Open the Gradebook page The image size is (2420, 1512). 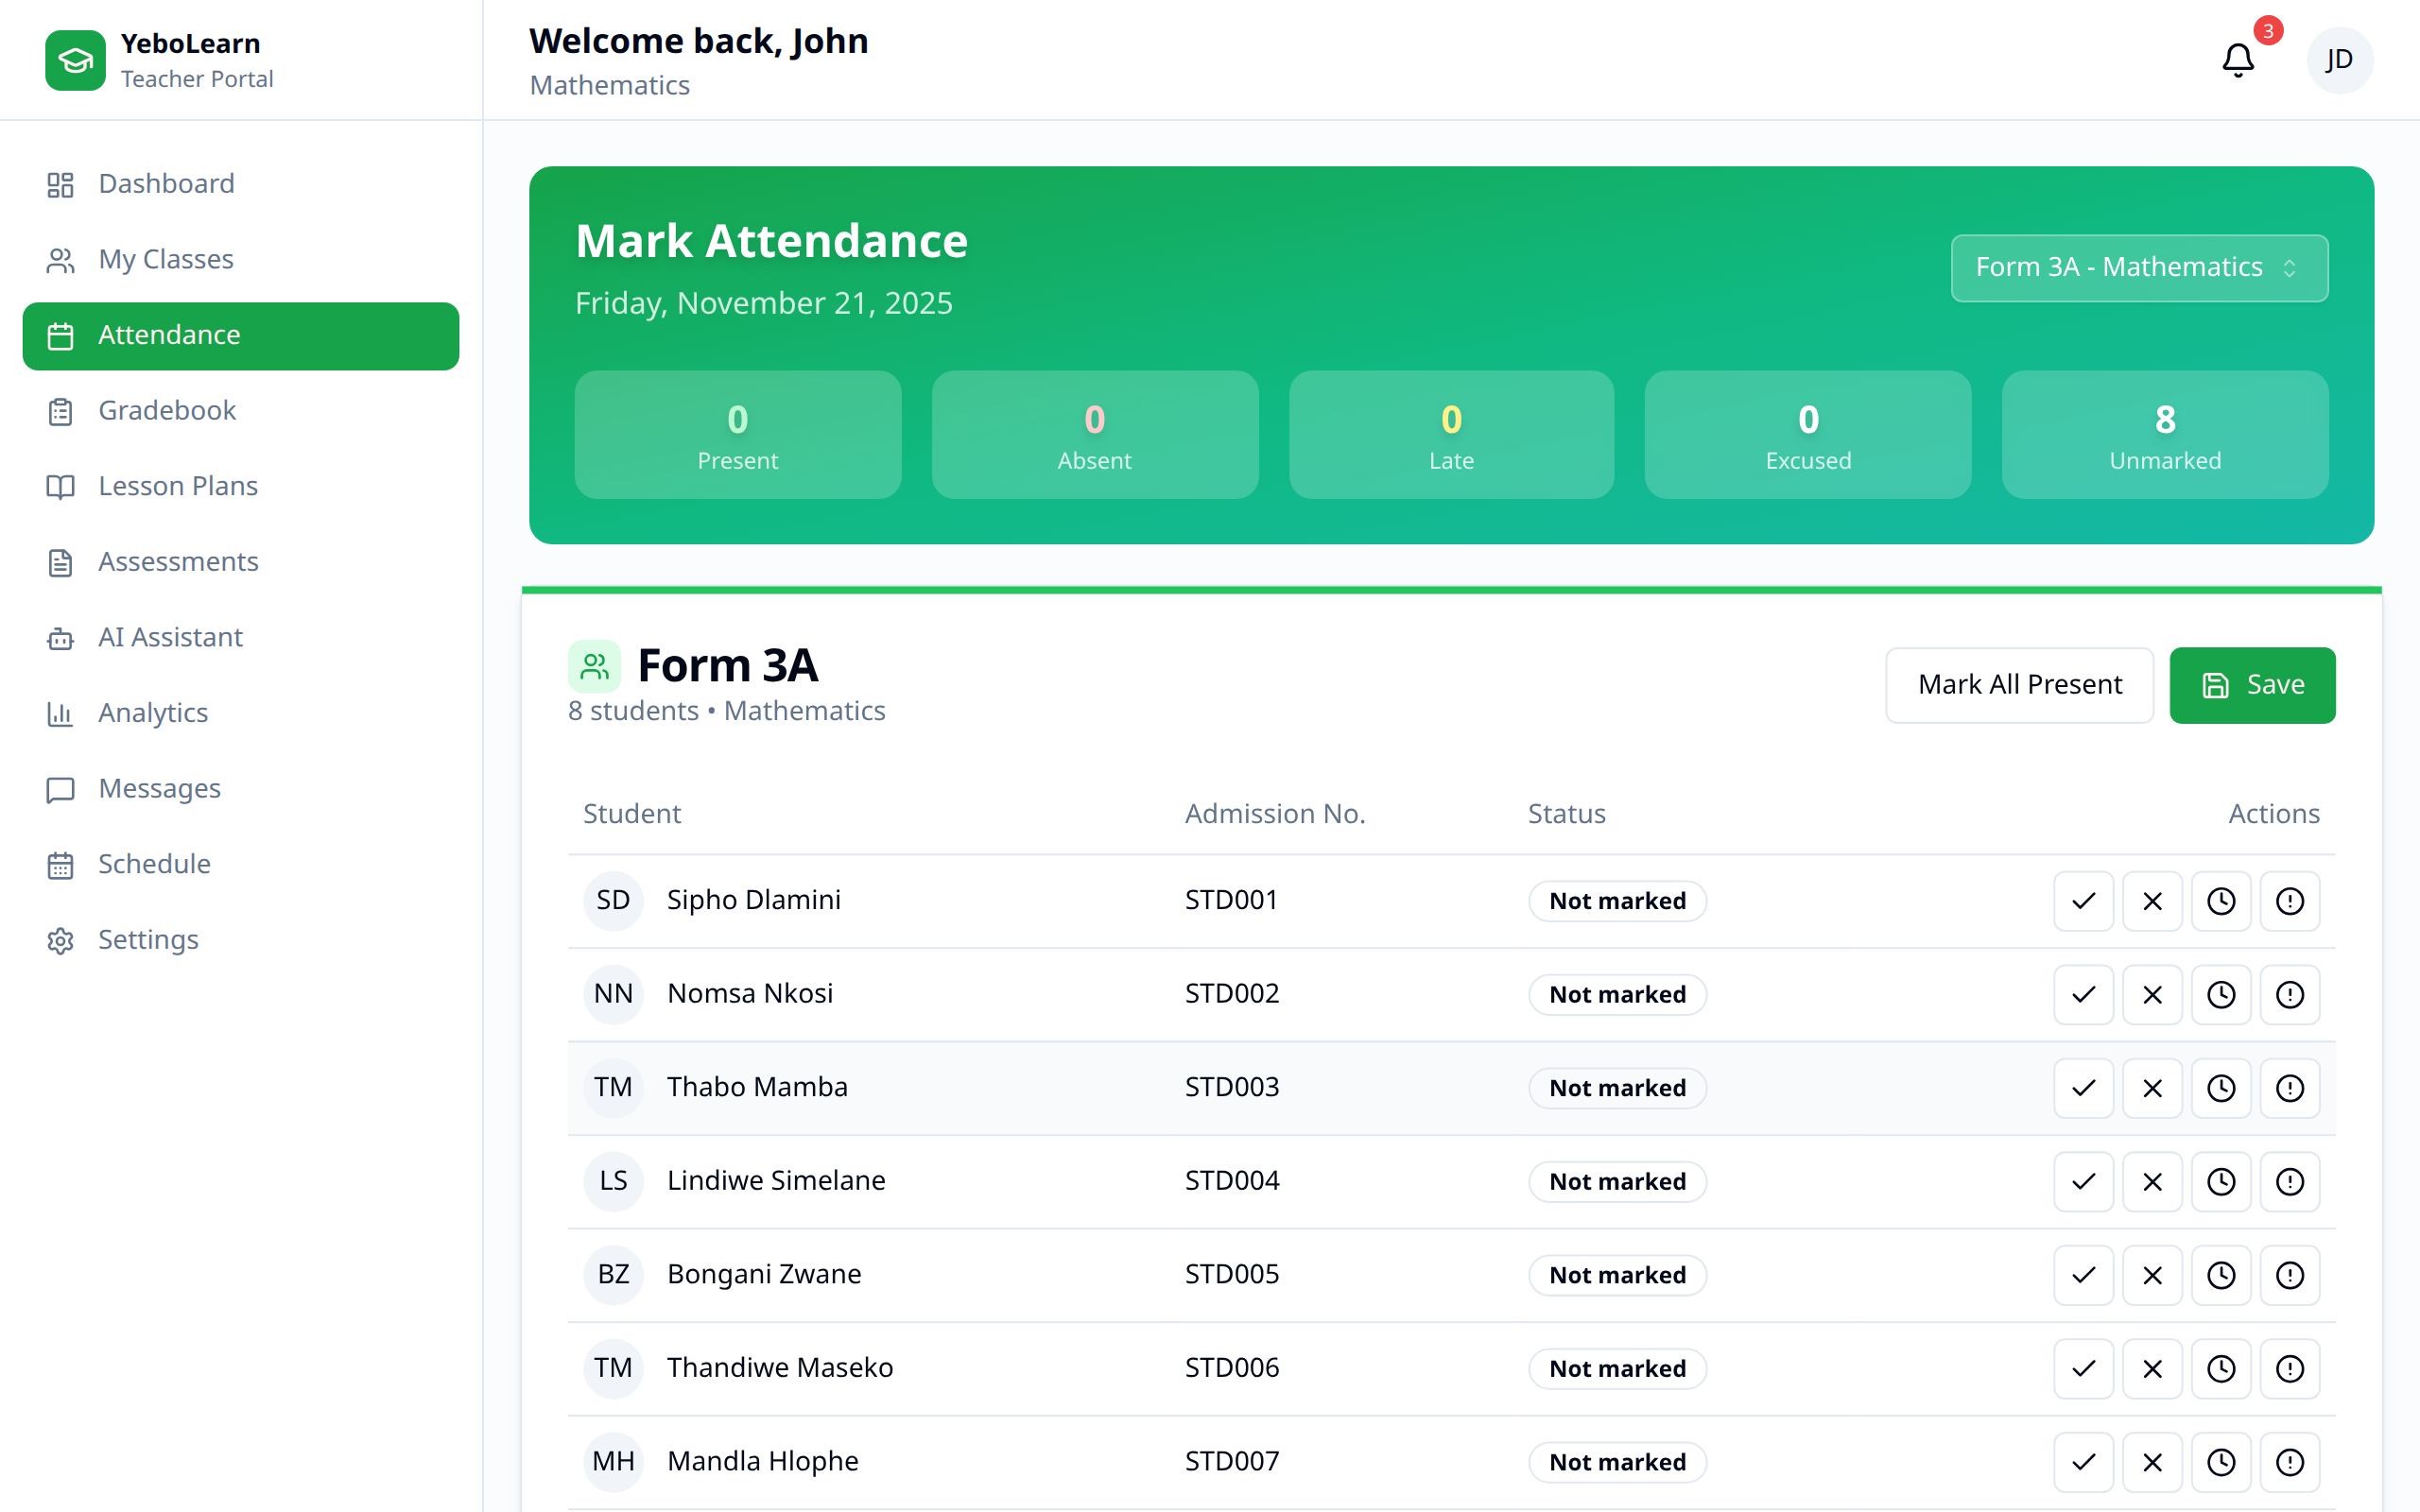(240, 411)
